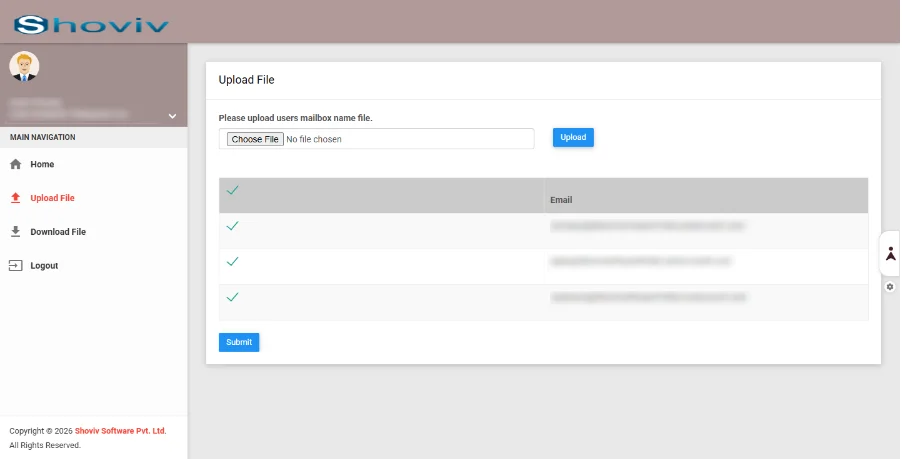Open the Shoviv Software Pvt. Ltd. link
902x459 pixels.
point(120,431)
